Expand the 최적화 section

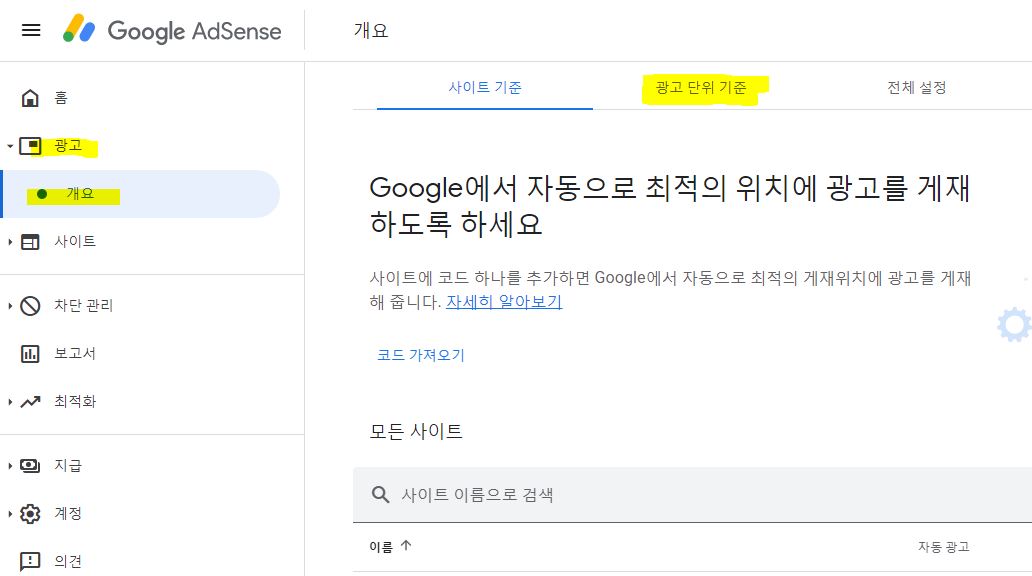pyautogui.click(x=10, y=402)
